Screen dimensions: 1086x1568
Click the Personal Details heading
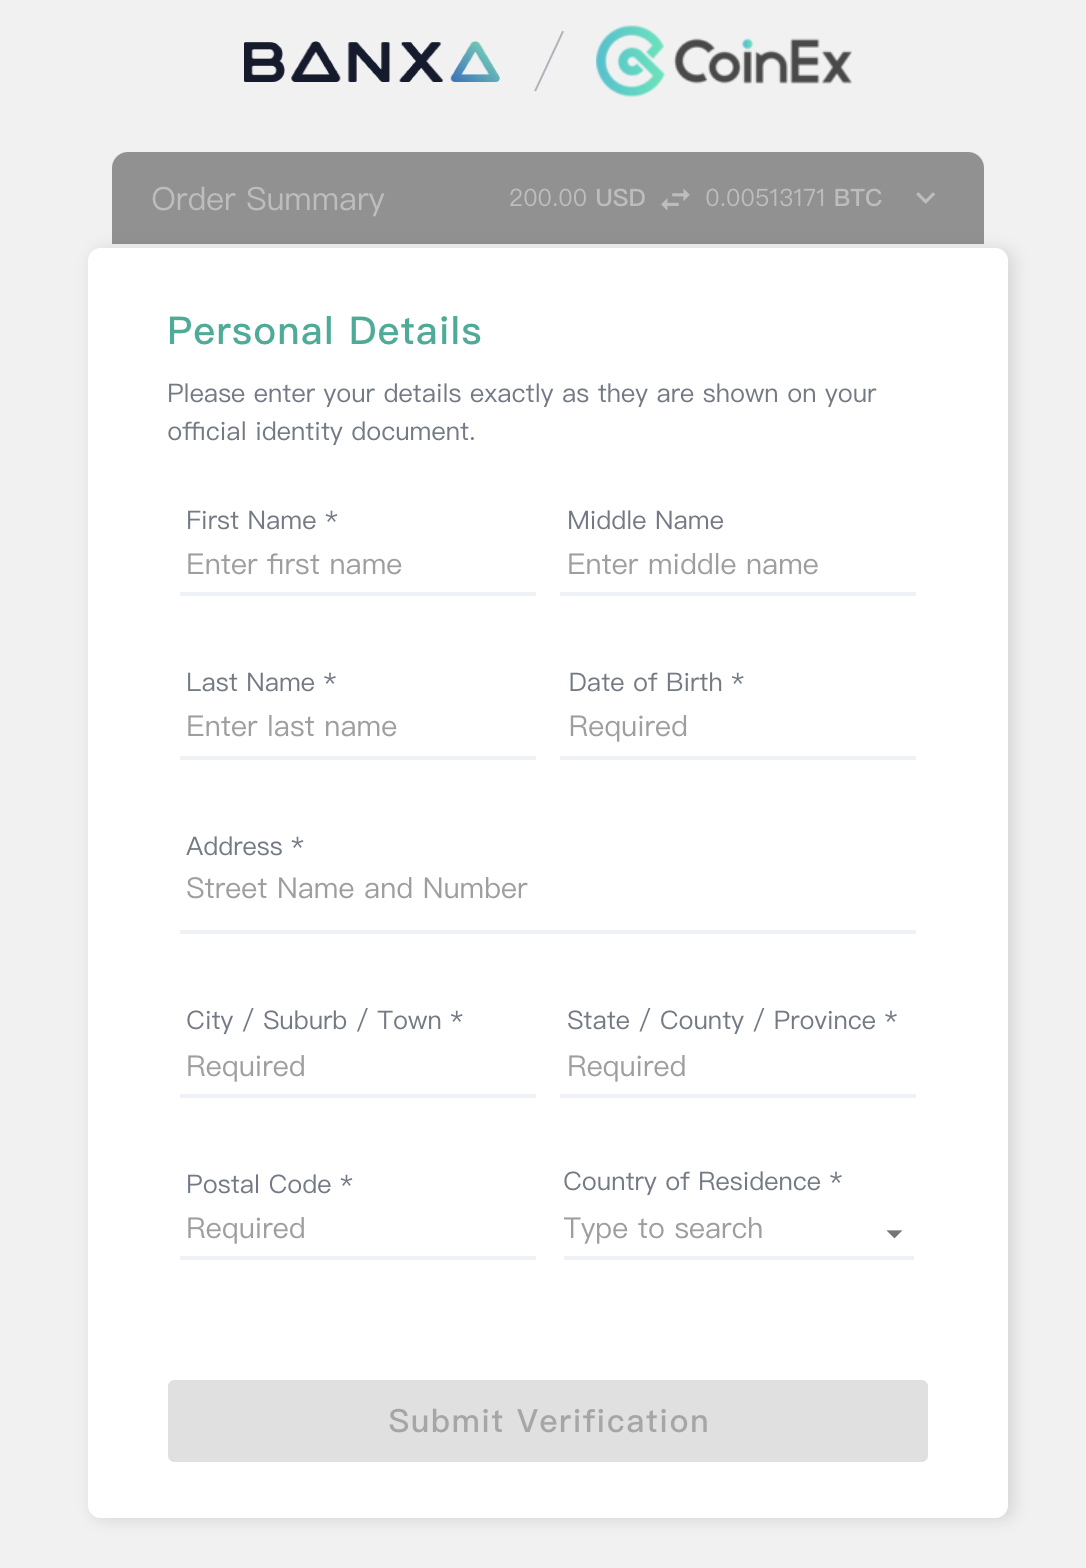(x=324, y=331)
